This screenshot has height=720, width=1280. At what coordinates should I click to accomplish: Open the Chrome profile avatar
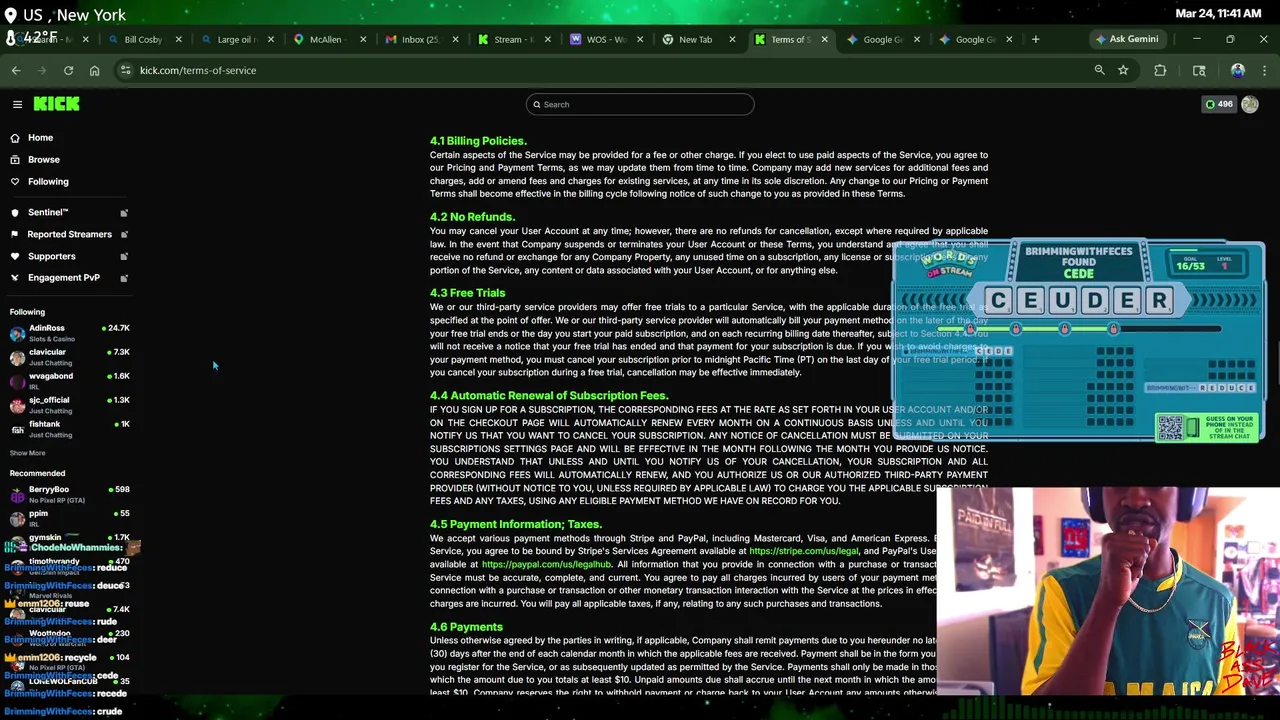[1238, 70]
